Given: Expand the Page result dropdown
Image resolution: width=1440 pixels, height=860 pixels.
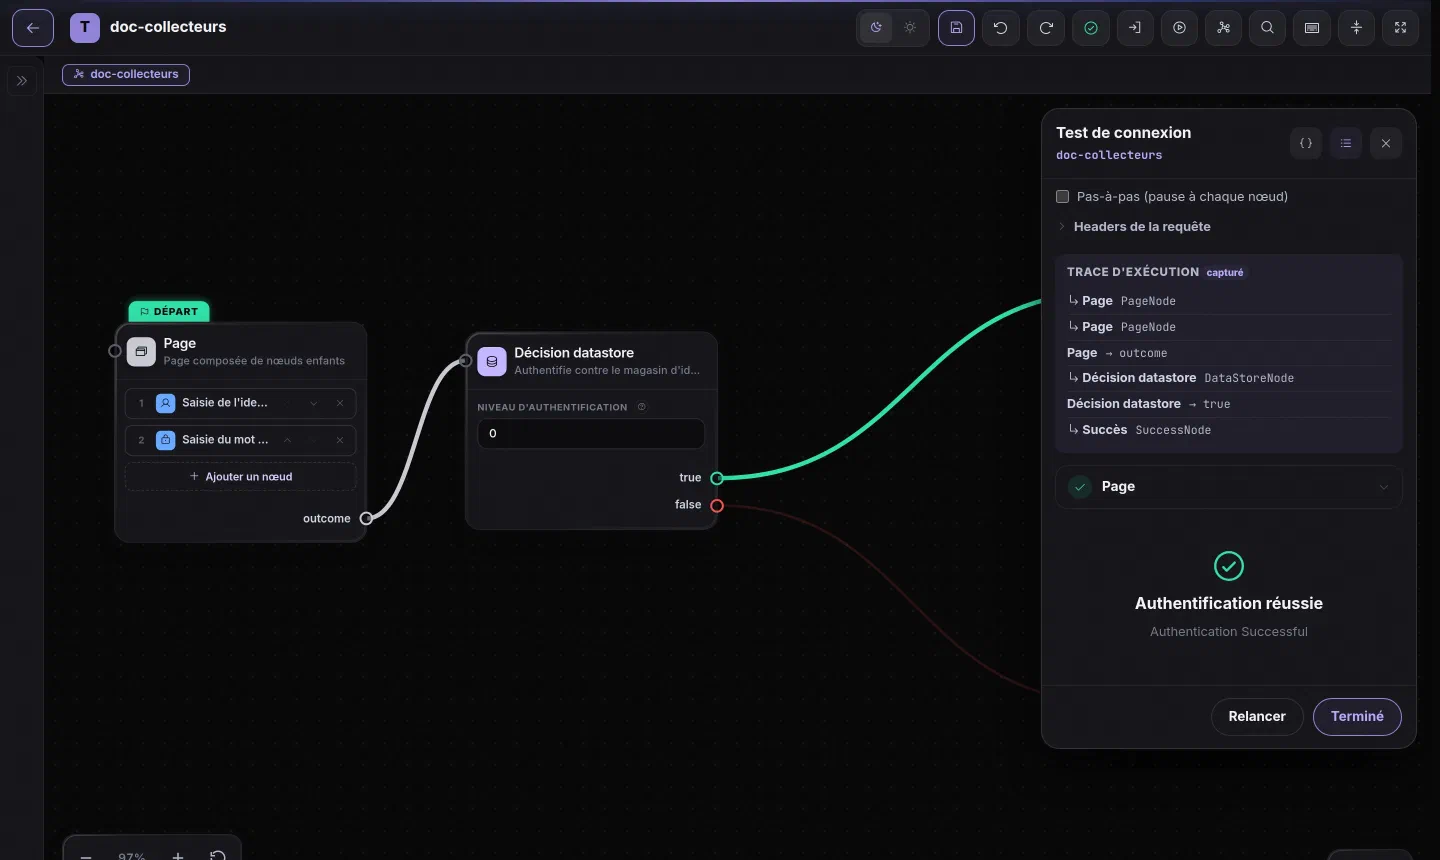Looking at the screenshot, I should pos(1229,487).
